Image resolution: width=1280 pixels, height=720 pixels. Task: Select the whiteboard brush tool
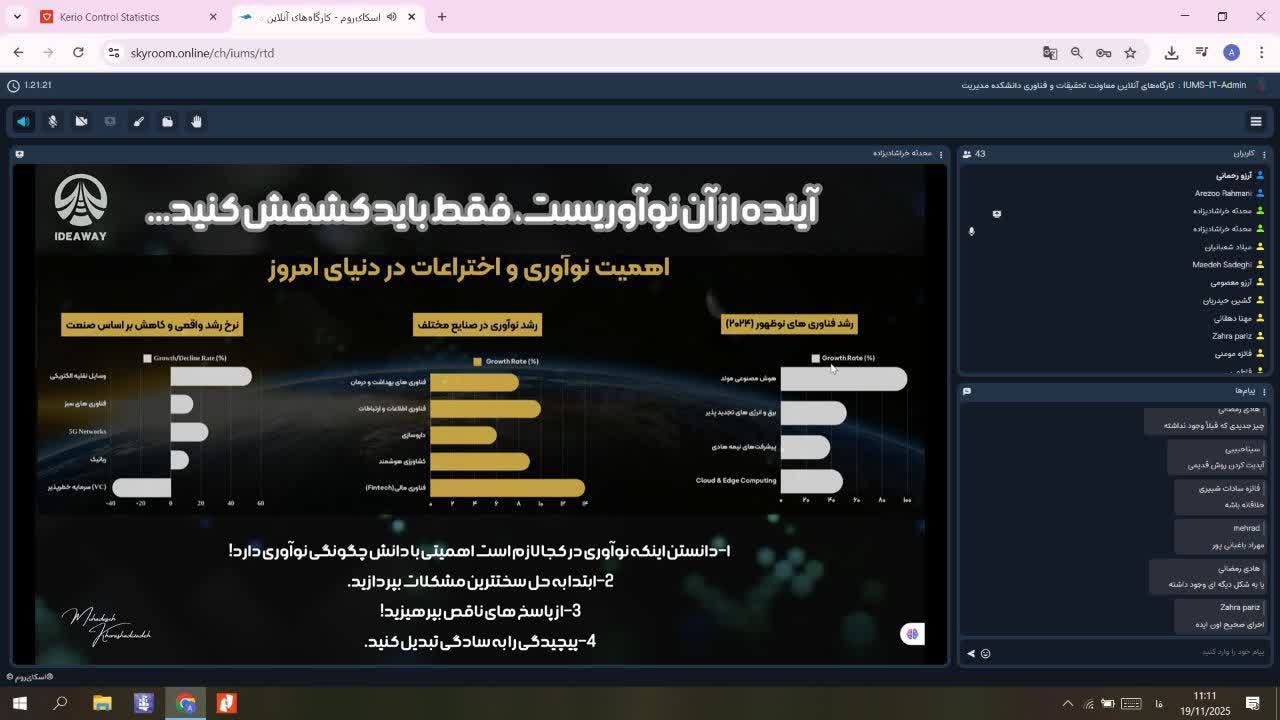point(139,121)
